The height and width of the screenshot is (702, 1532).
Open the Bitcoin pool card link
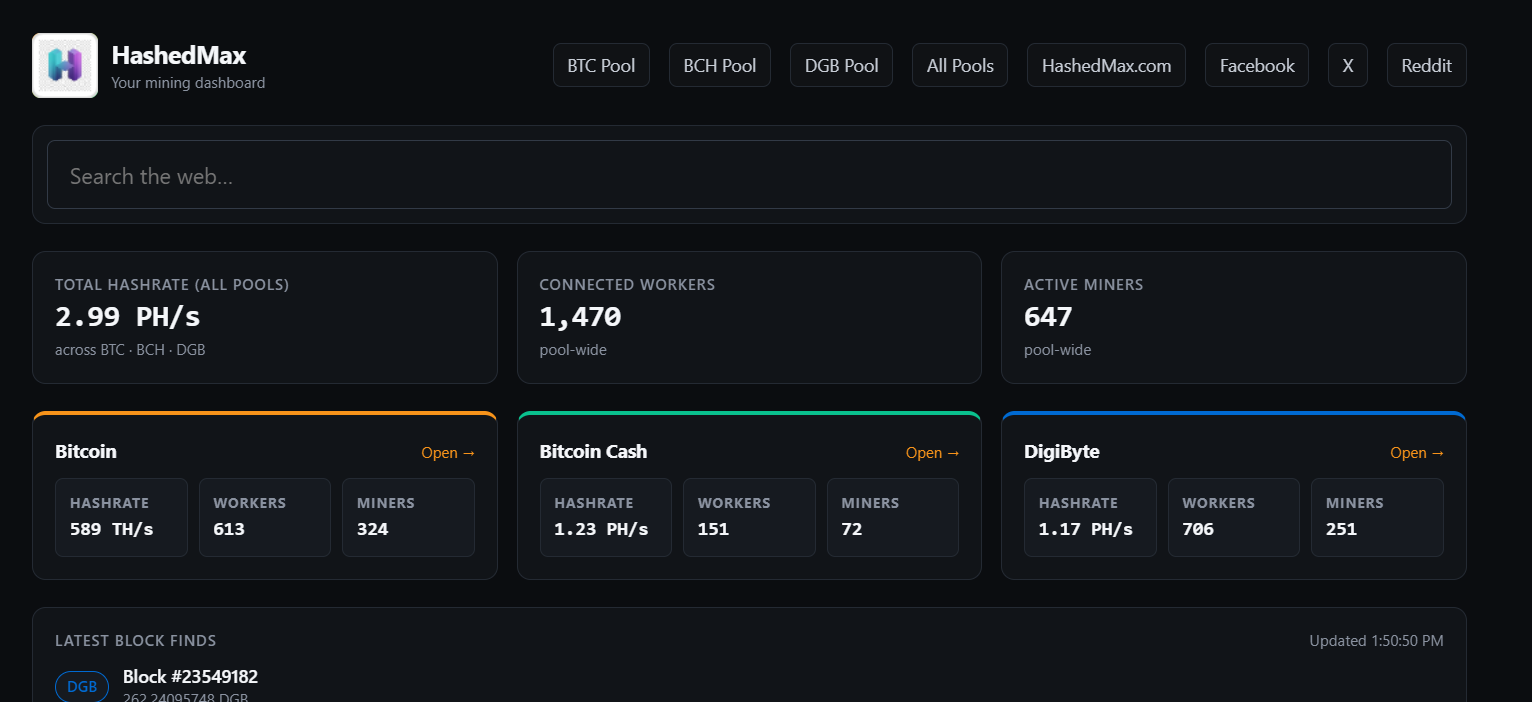pyautogui.click(x=448, y=453)
